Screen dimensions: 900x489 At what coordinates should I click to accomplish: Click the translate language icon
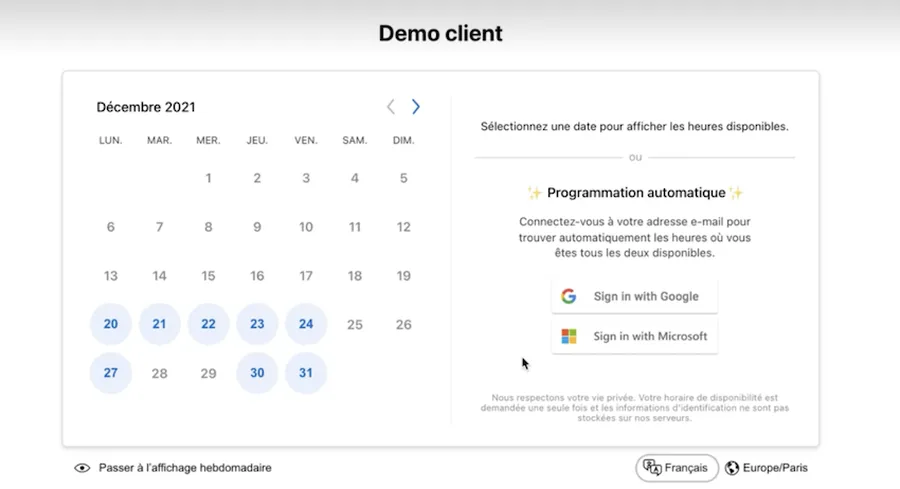coord(652,467)
